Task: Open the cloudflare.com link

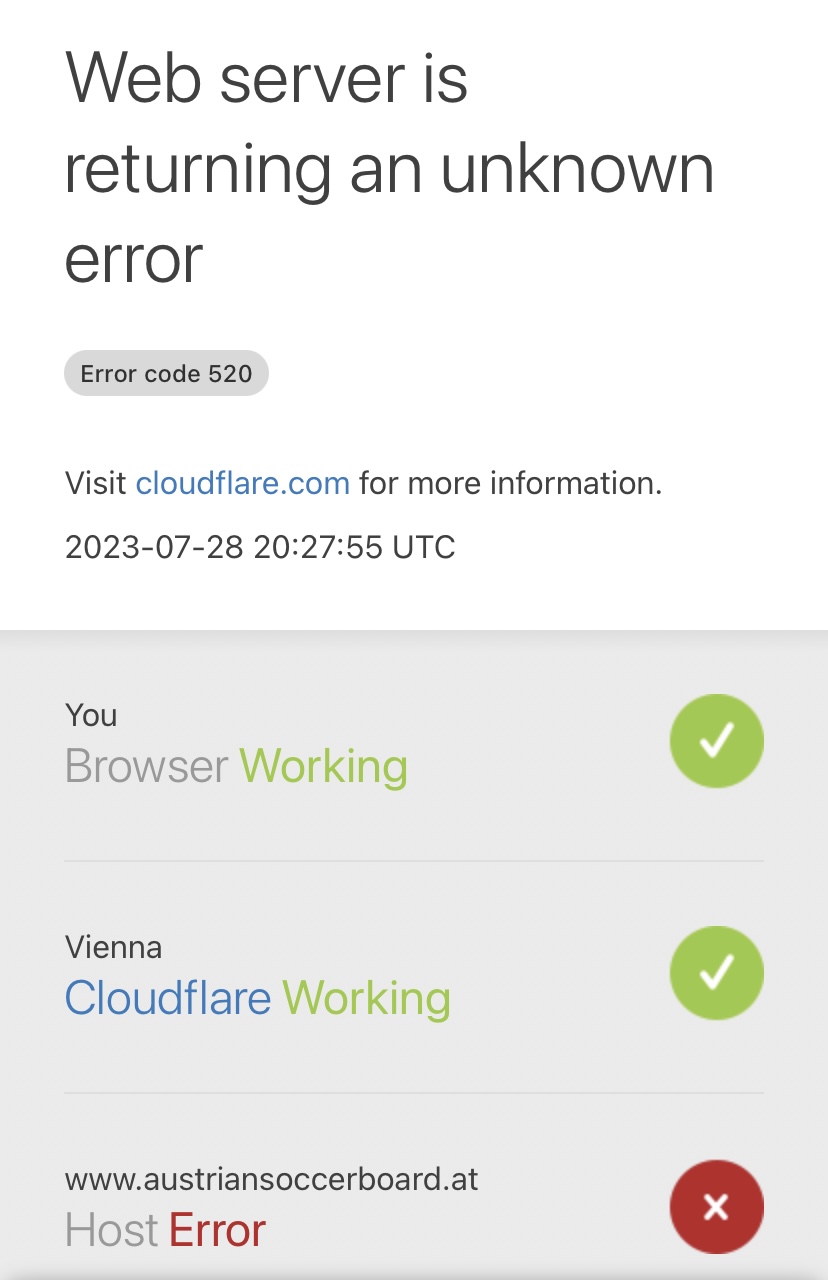Action: [243, 484]
